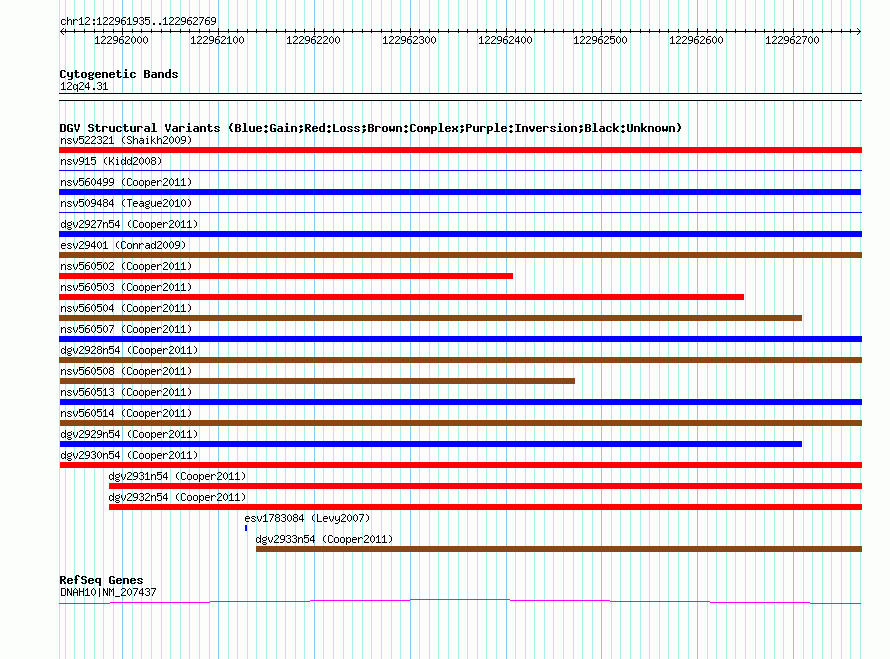Click the nsv522321 (Shaikh2009) variant label
This screenshot has height=659, width=890.
[126, 140]
